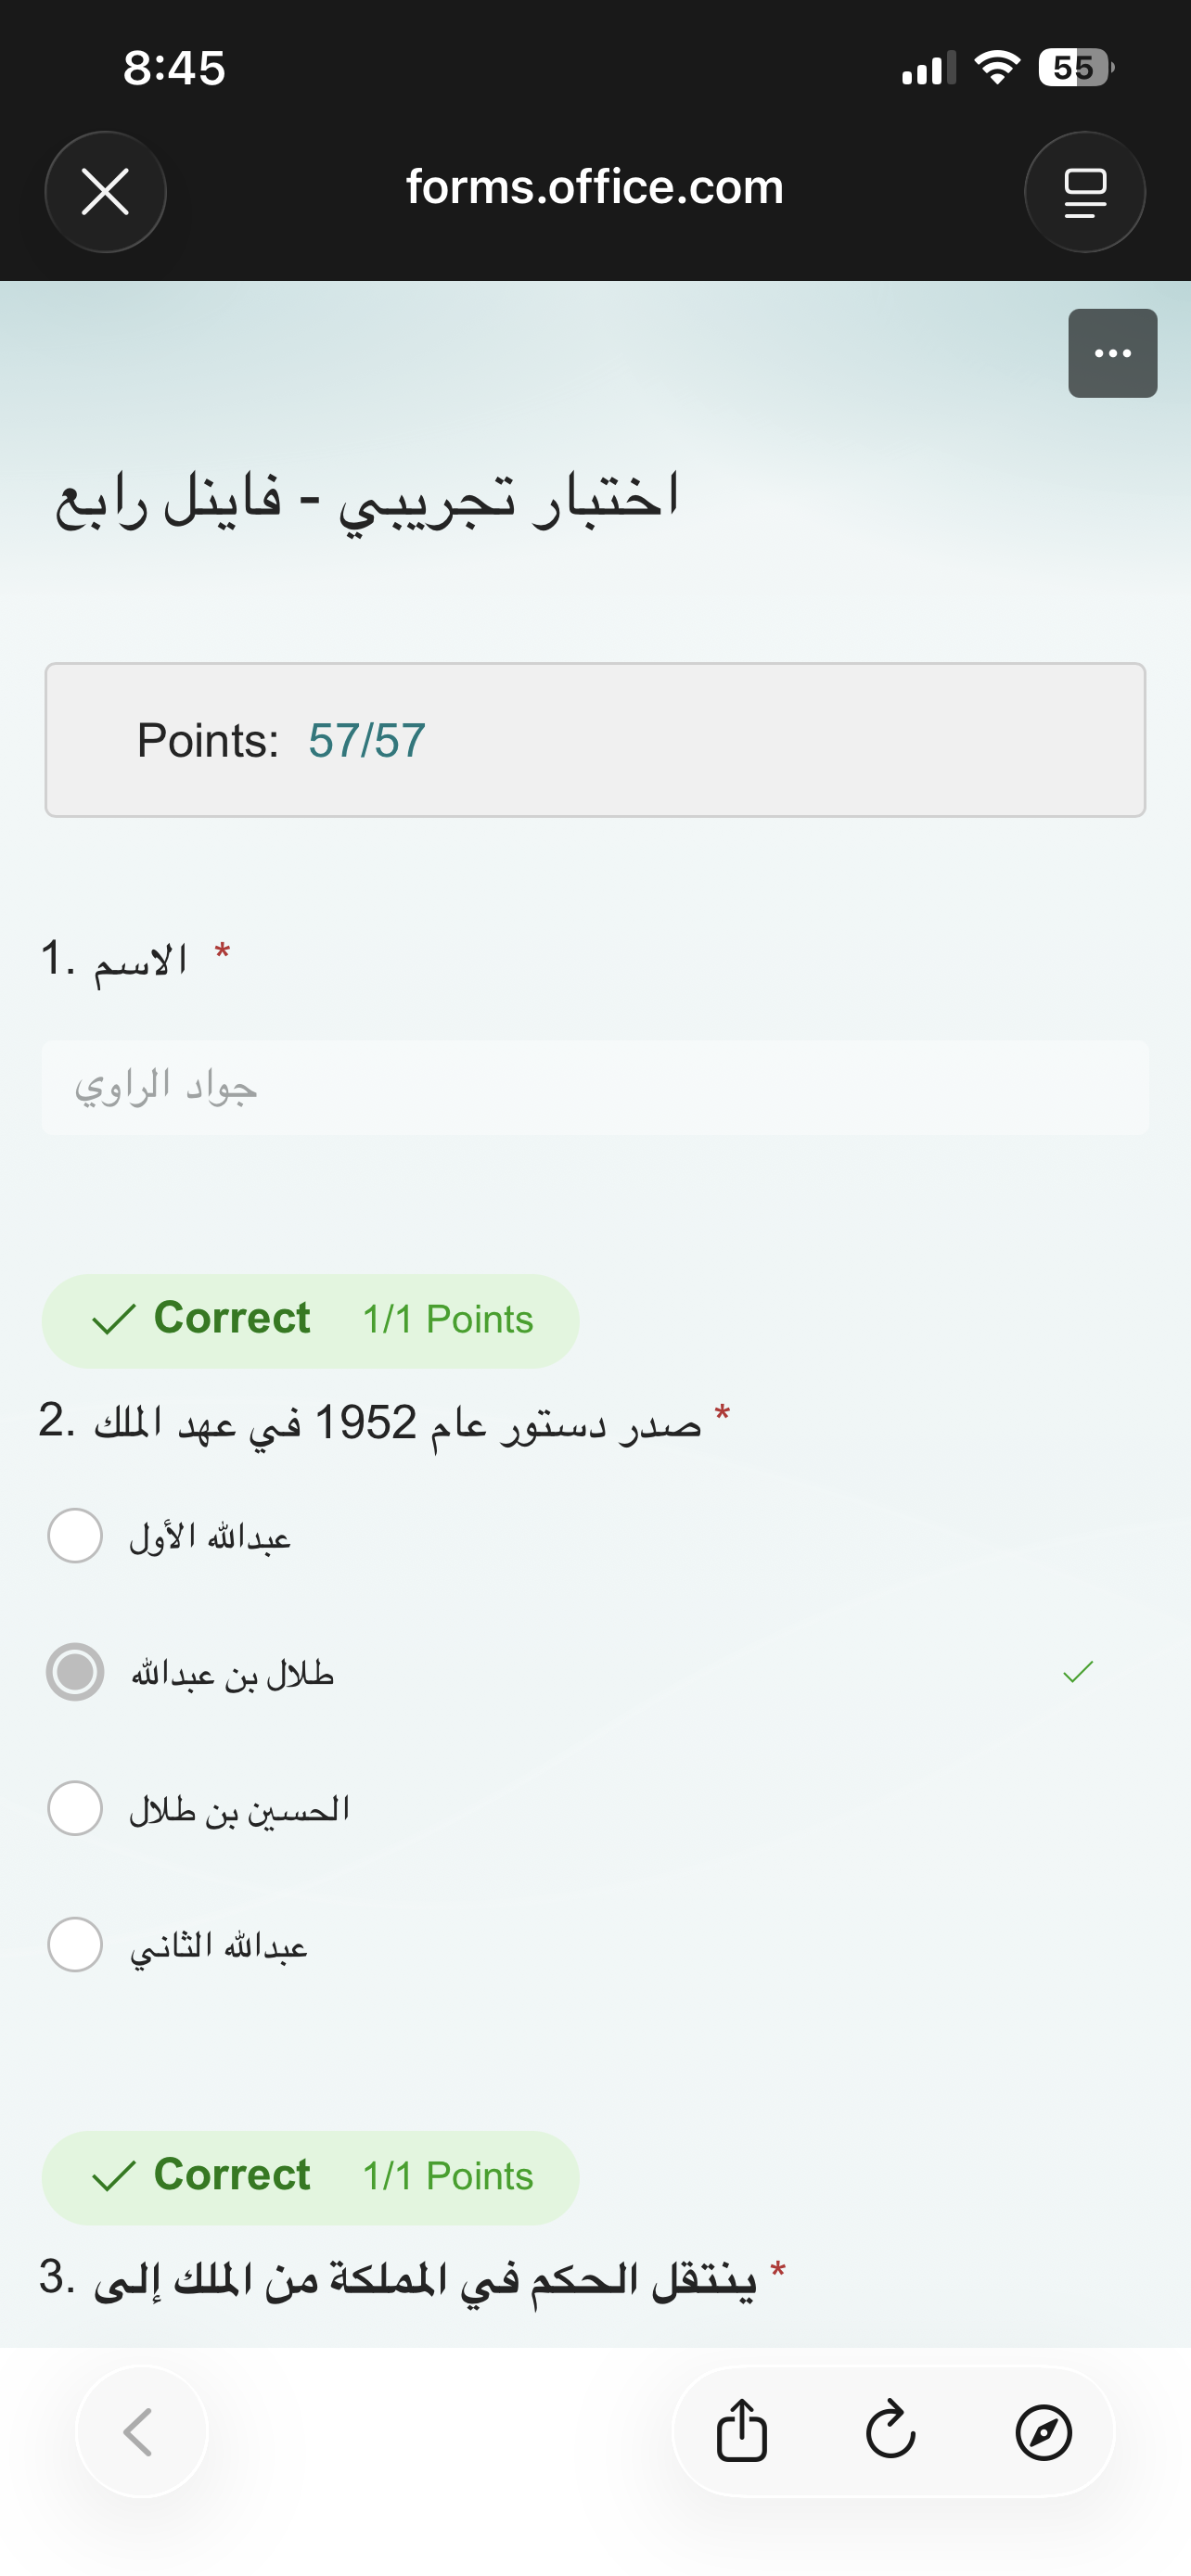The image size is (1191, 2576).
Task: Close the in-app browser with X button
Action: pyautogui.click(x=105, y=192)
